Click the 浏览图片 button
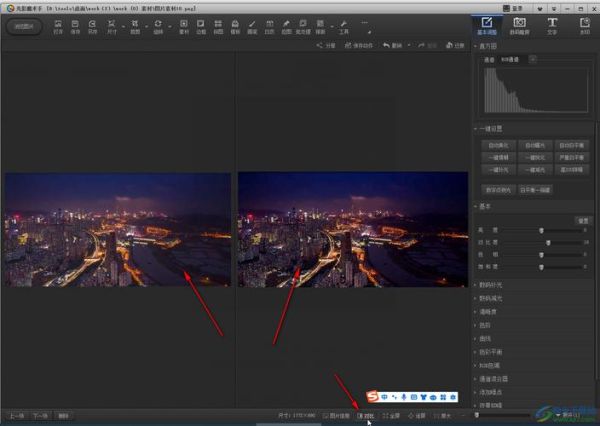This screenshot has height=426, width=600. click(22, 26)
